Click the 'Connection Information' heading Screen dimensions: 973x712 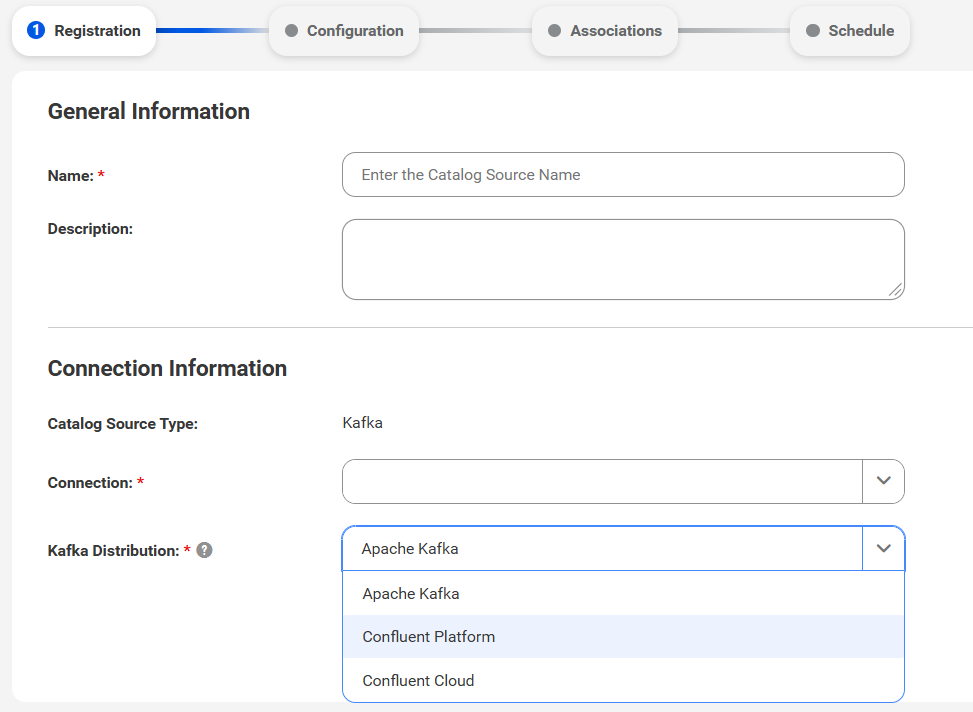tap(168, 368)
